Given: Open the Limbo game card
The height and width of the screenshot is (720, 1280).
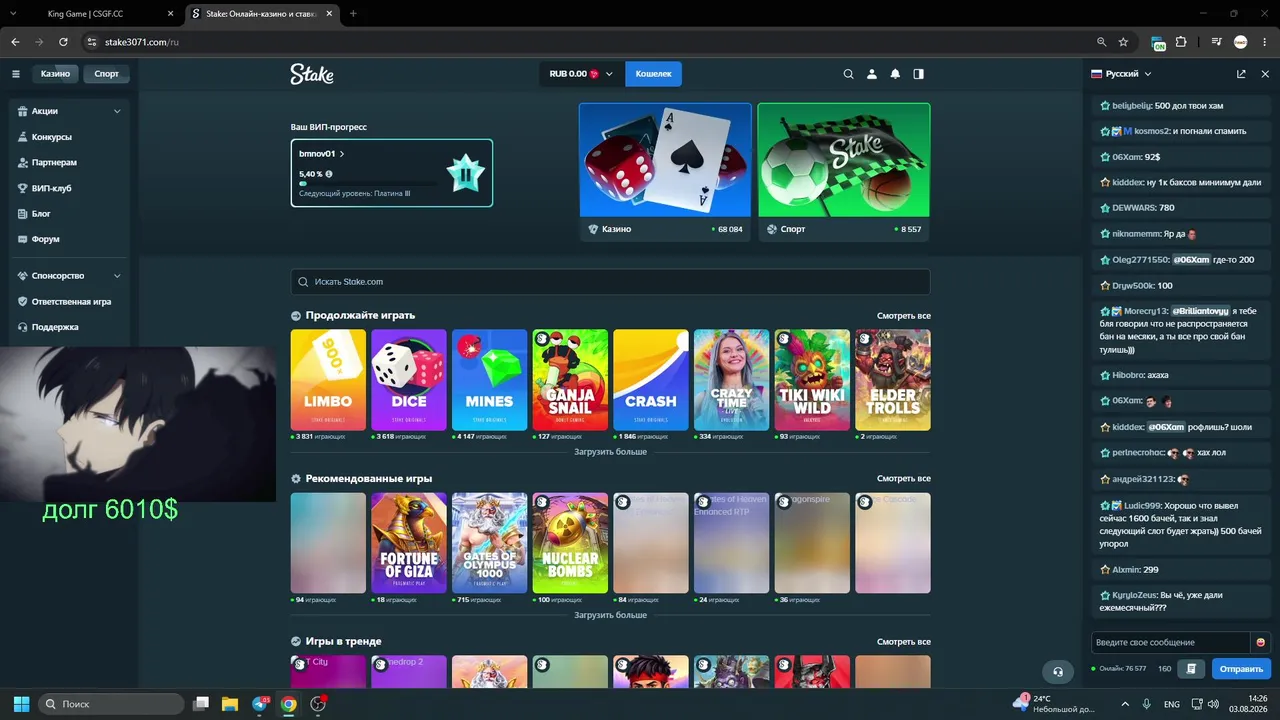Looking at the screenshot, I should 328,380.
